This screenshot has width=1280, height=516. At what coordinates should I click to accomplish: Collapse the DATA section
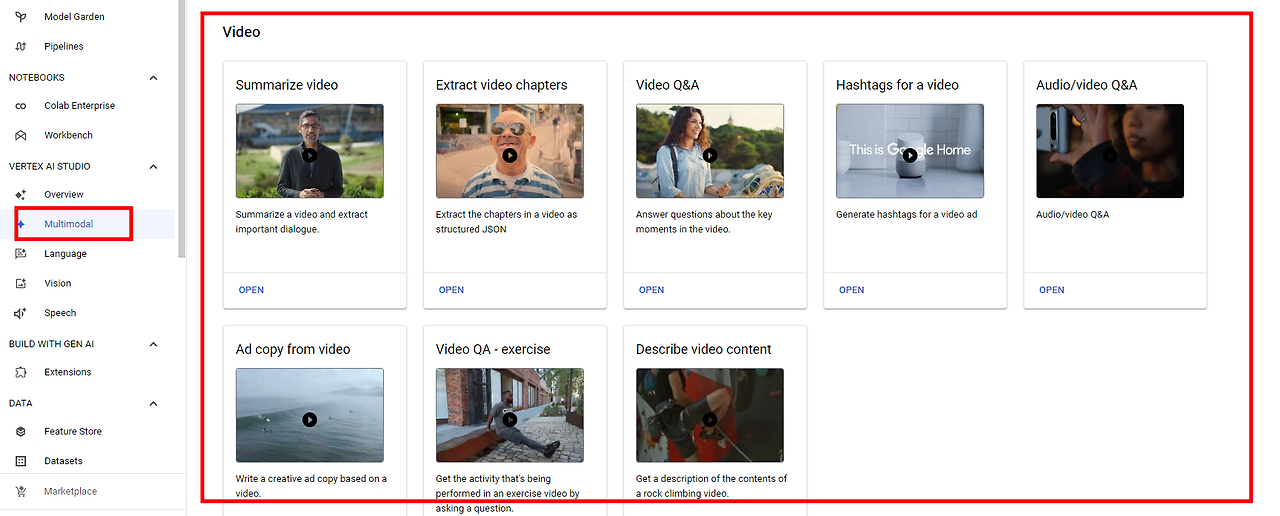tap(153, 404)
